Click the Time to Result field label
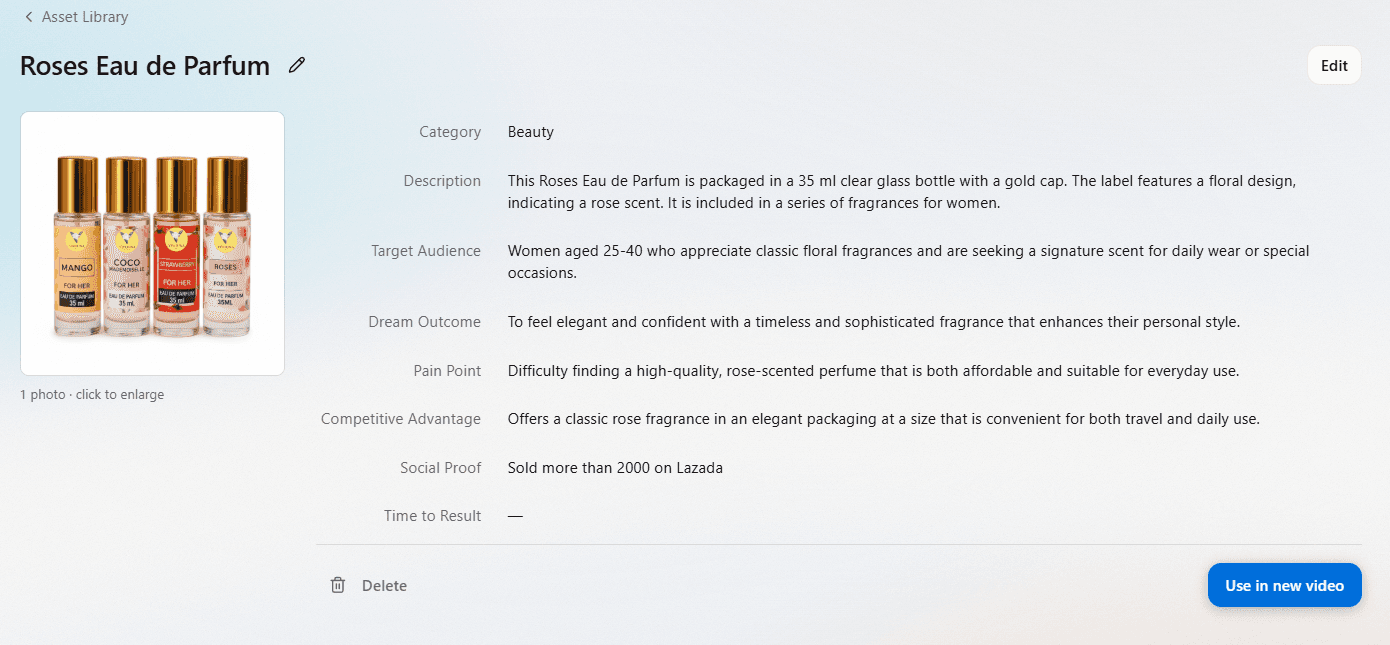Viewport: 1390px width, 645px height. click(x=432, y=516)
